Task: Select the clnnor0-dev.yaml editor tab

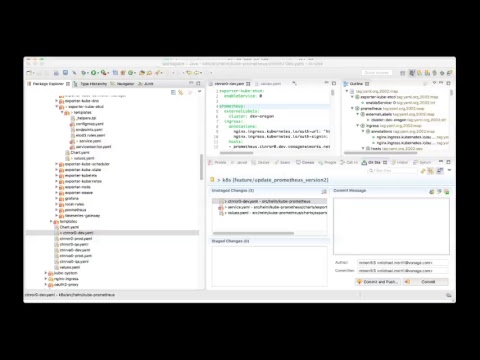Action: 229,84
